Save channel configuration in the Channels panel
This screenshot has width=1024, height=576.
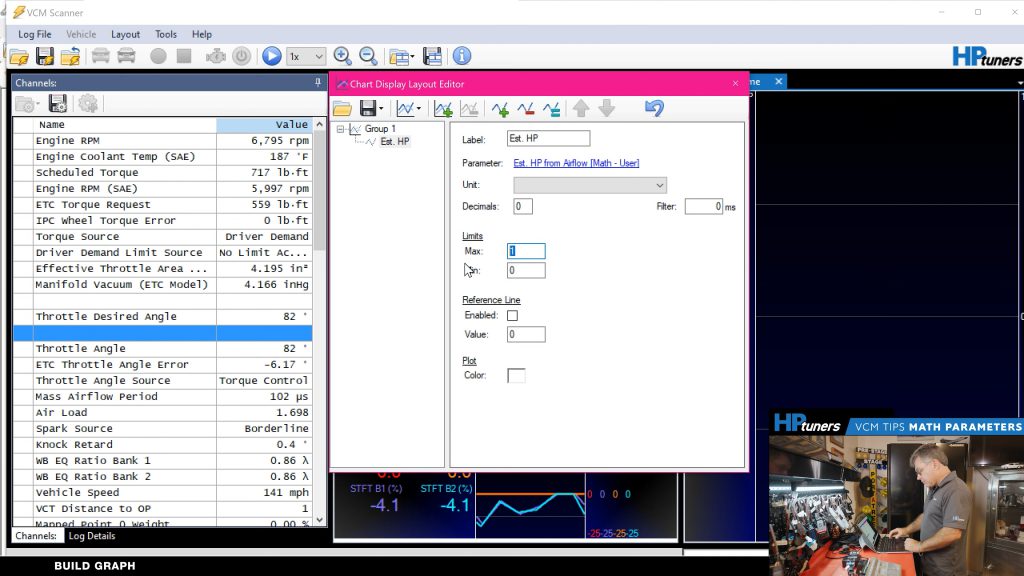pos(57,103)
